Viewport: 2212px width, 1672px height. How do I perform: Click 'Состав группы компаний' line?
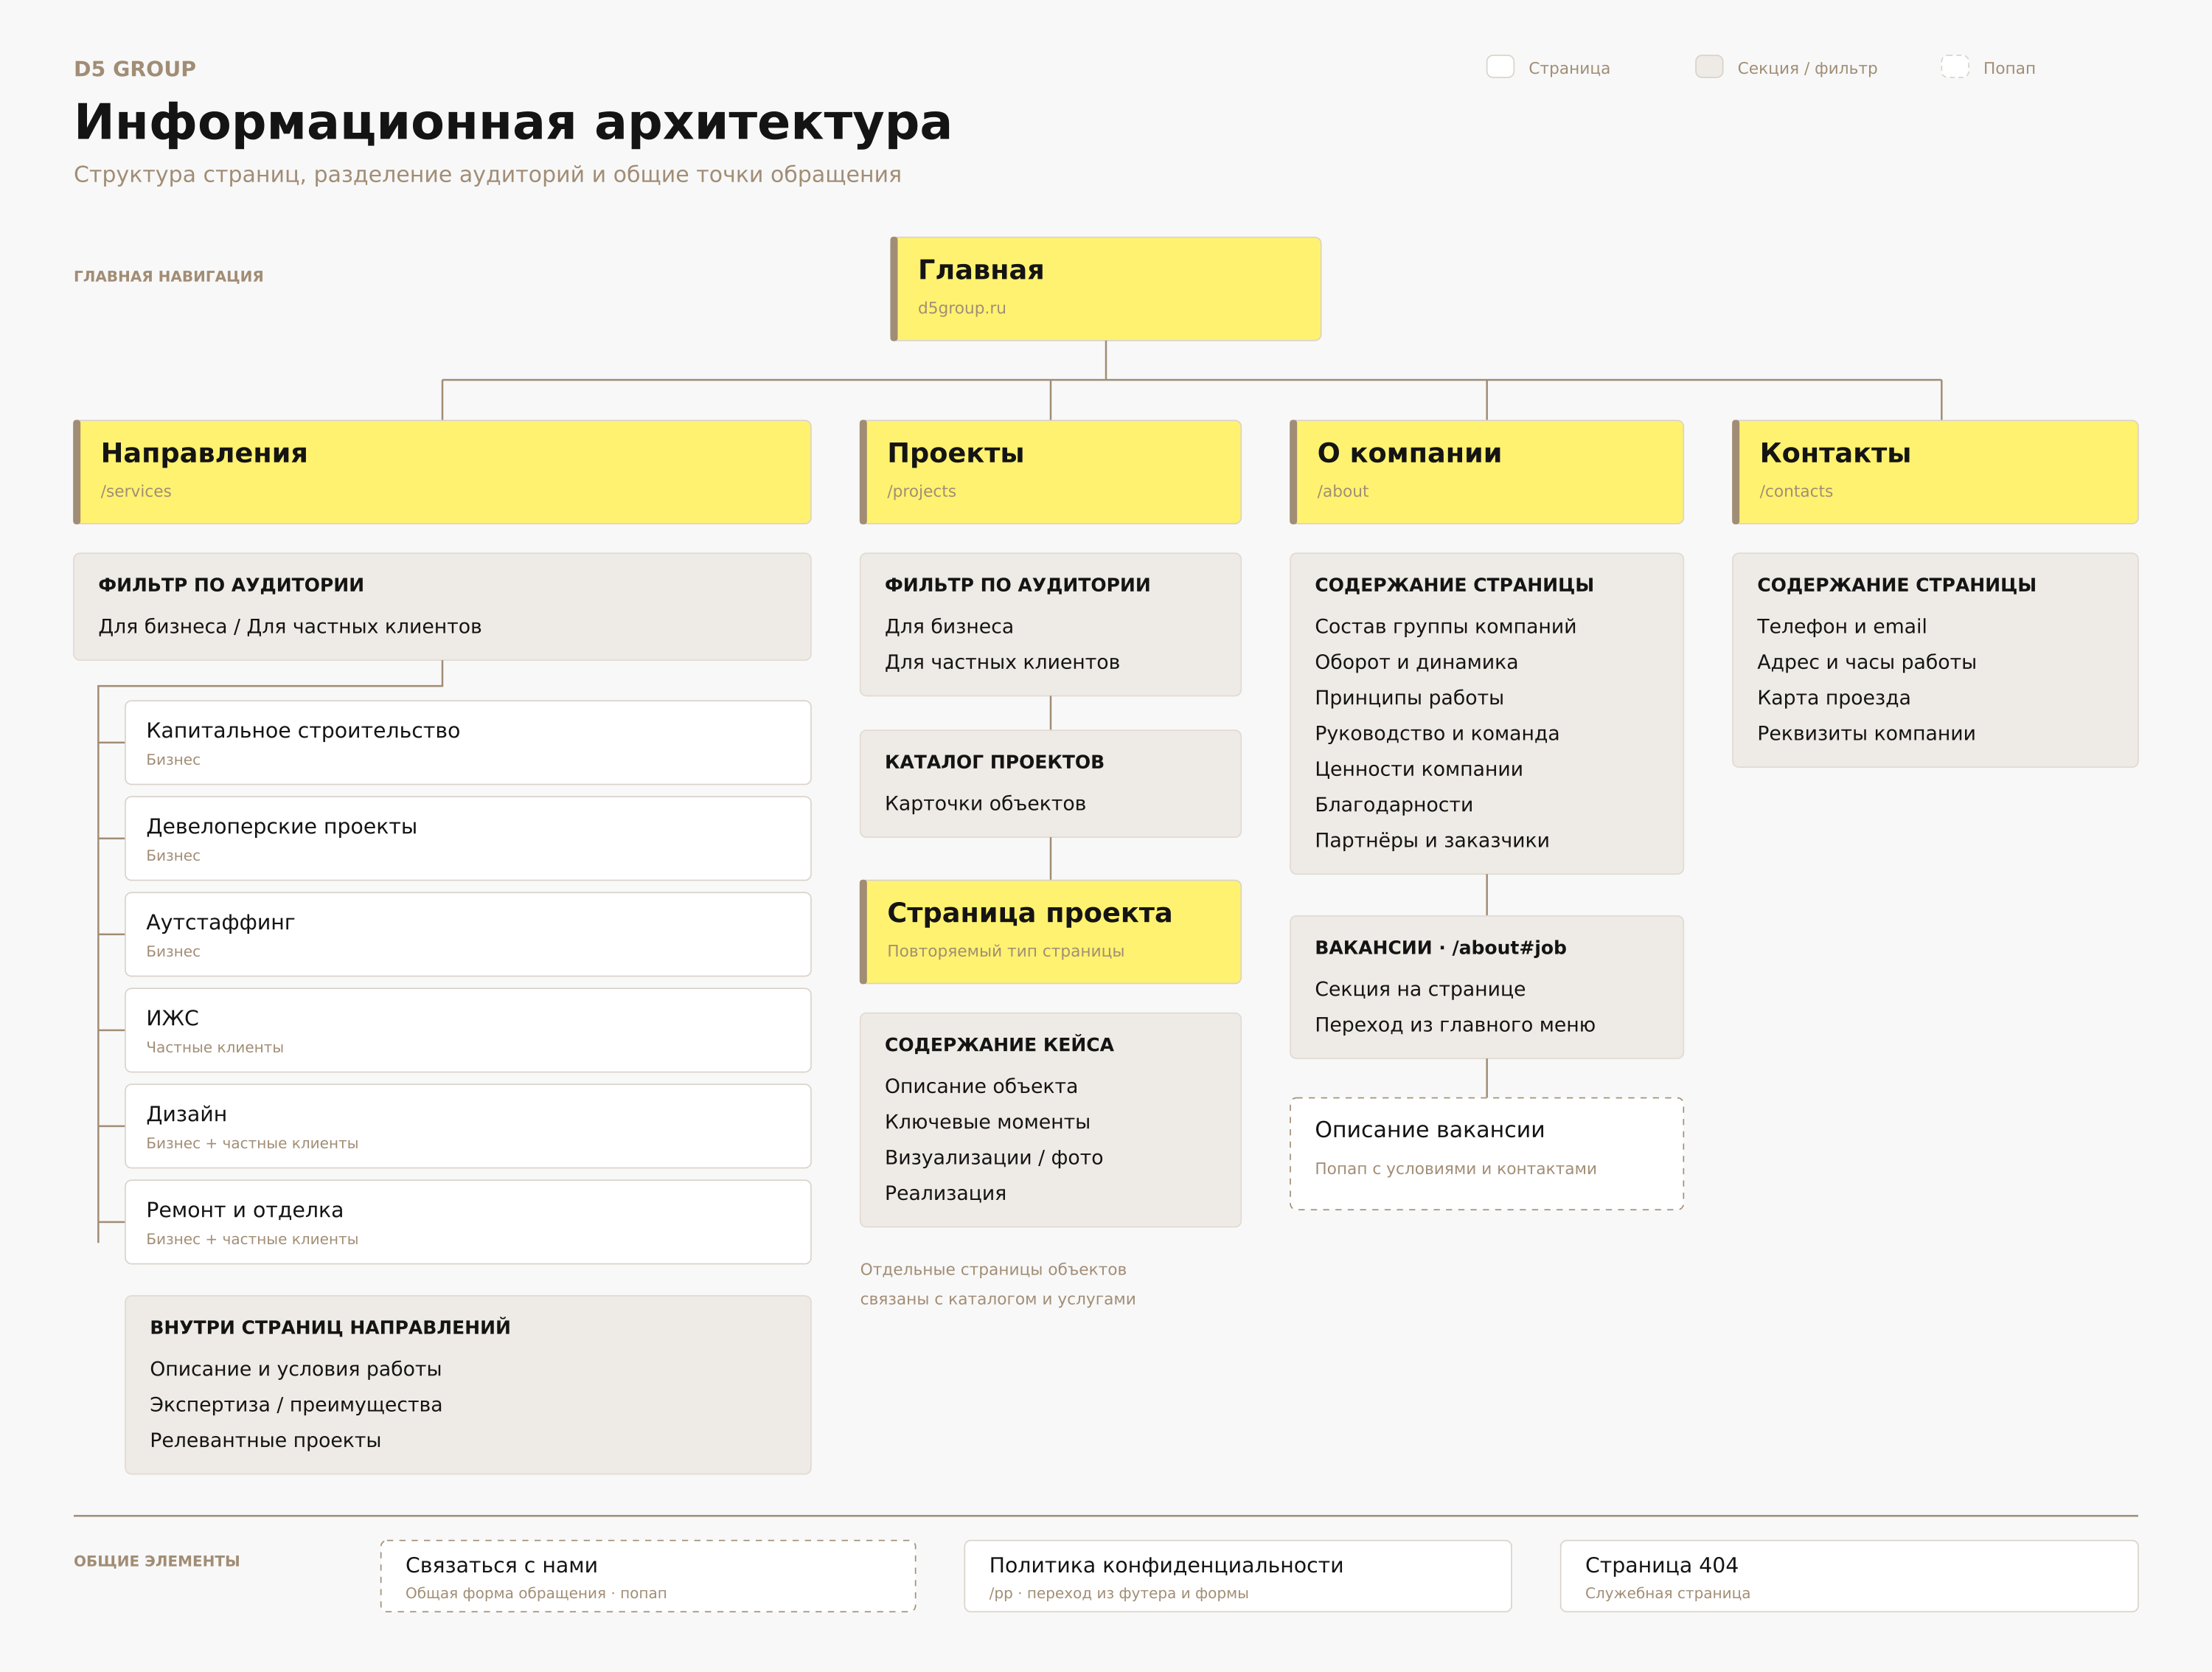click(x=1445, y=627)
